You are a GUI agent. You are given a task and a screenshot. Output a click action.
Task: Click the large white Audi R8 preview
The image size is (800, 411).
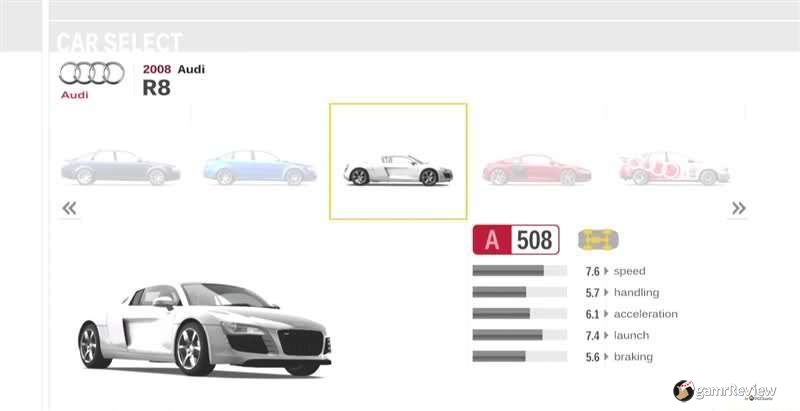[204, 329]
